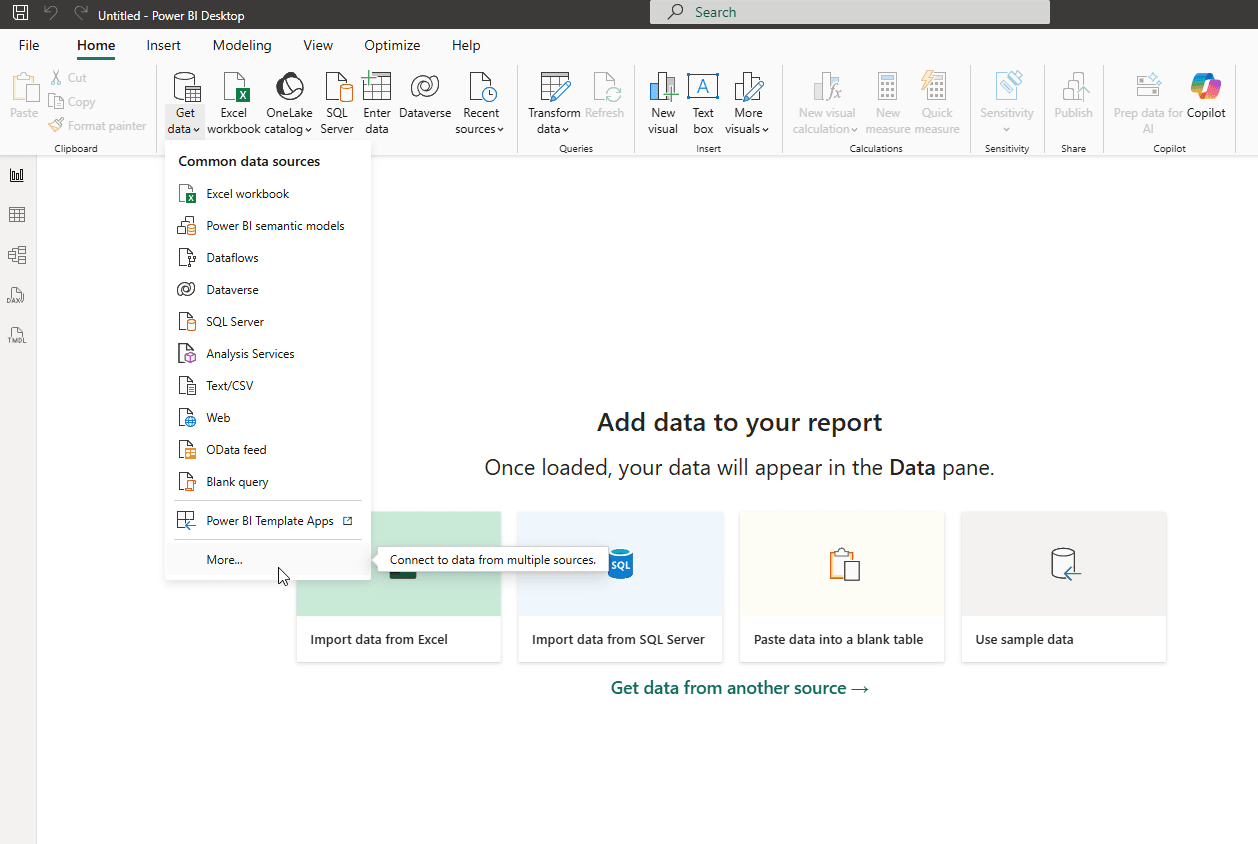Choose Excel workbook in data sources list

268,194
